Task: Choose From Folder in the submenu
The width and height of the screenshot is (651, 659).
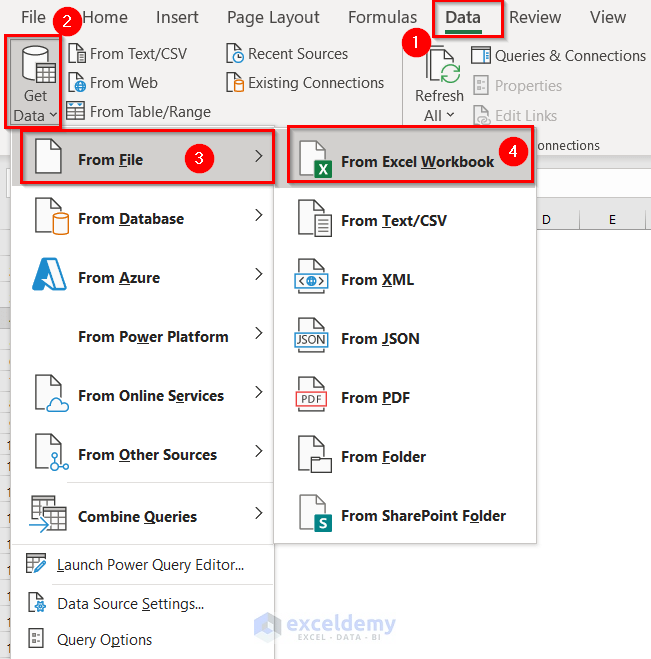Action: [405, 456]
